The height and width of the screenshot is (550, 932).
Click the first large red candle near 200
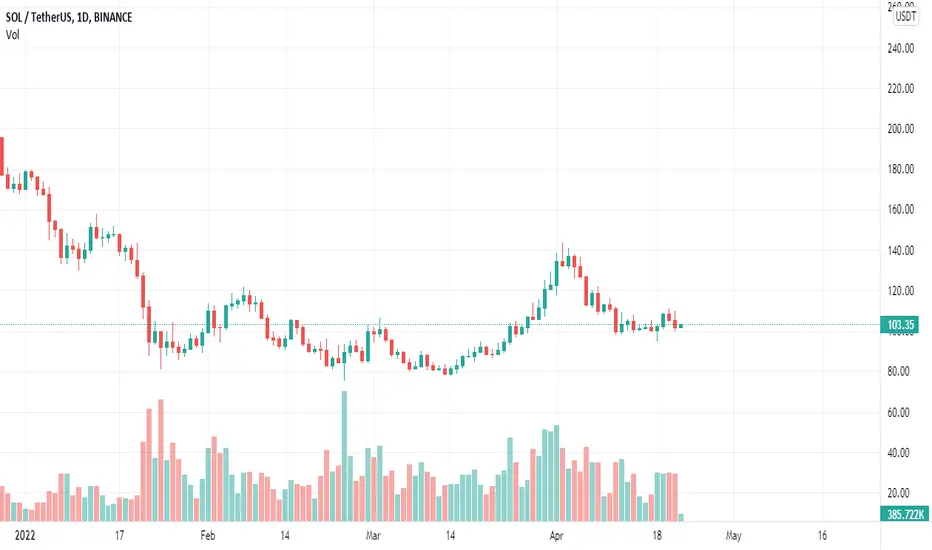pyautogui.click(x=2, y=156)
